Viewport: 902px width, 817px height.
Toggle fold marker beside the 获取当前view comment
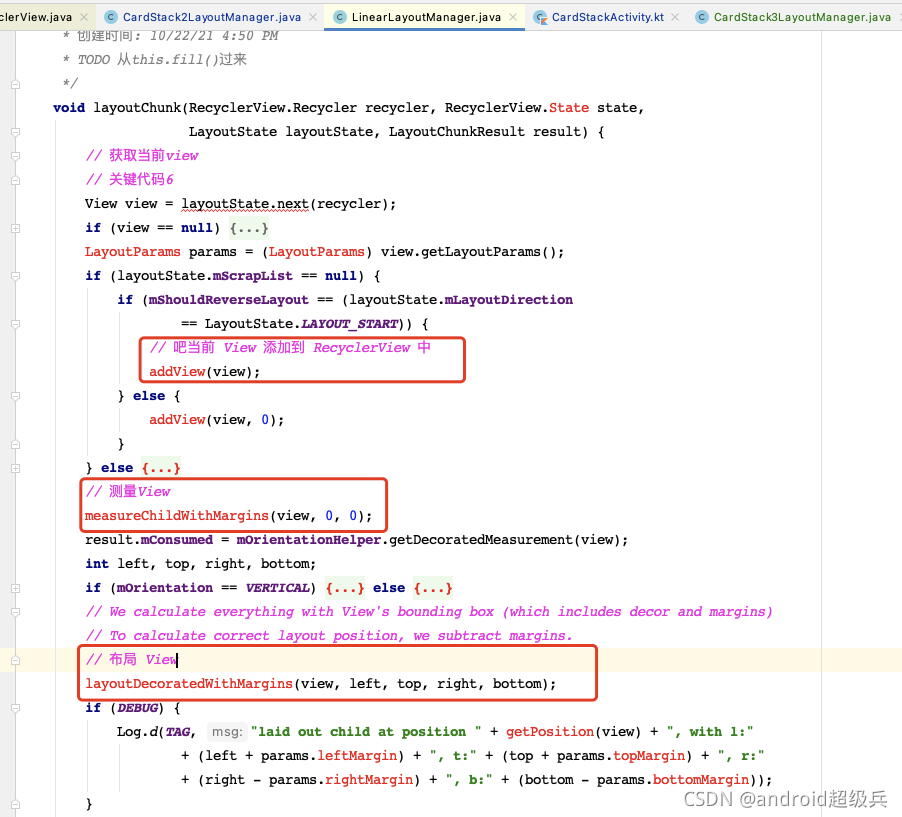point(16,156)
